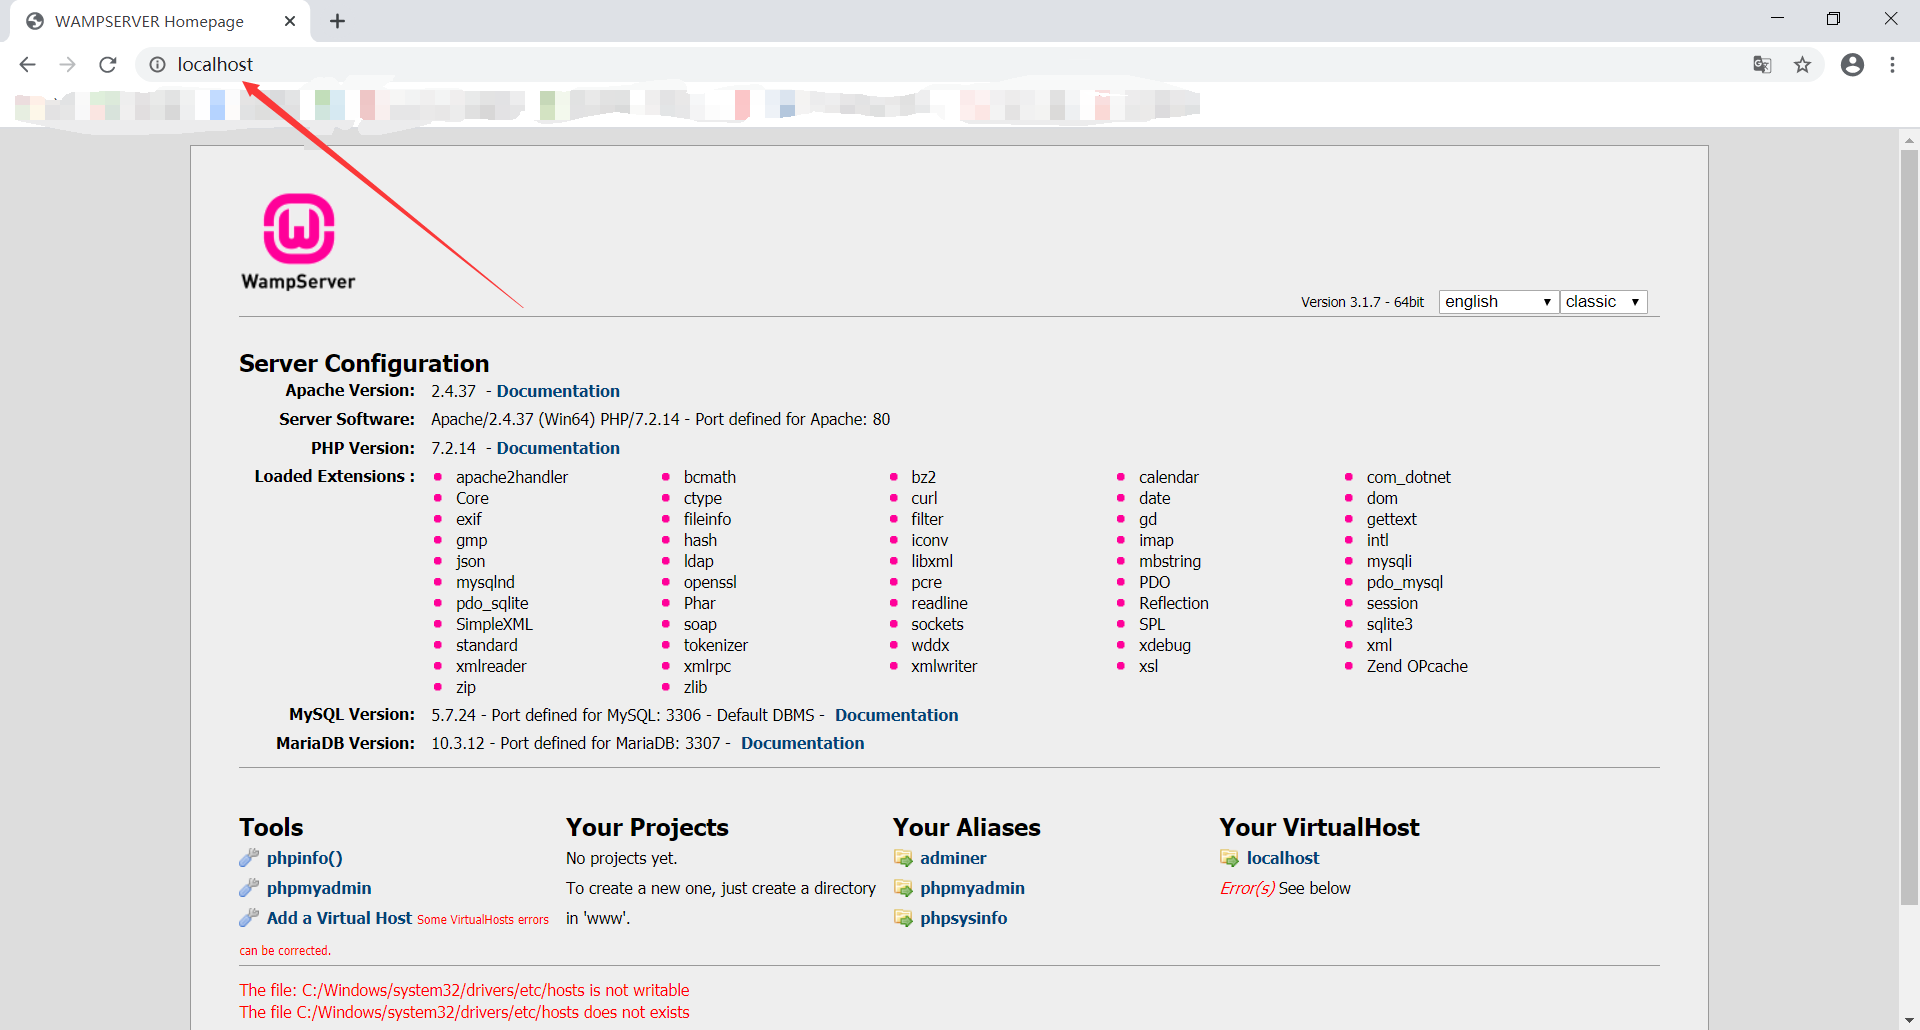This screenshot has height=1030, width=1920.
Task: Click the 'hosts is not writable' error line
Action: 464,990
